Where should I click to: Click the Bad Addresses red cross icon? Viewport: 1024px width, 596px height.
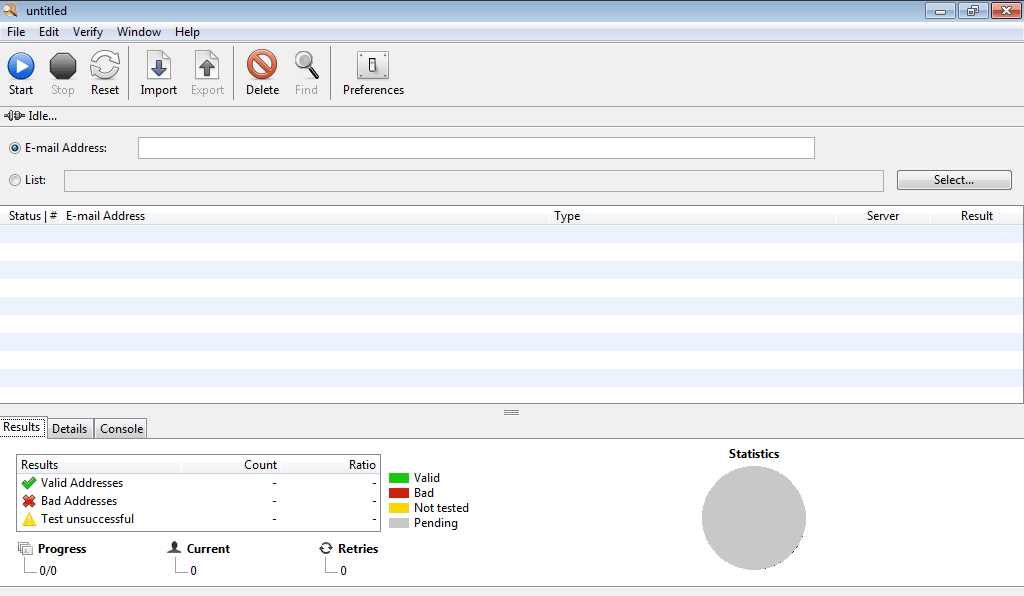pos(29,501)
